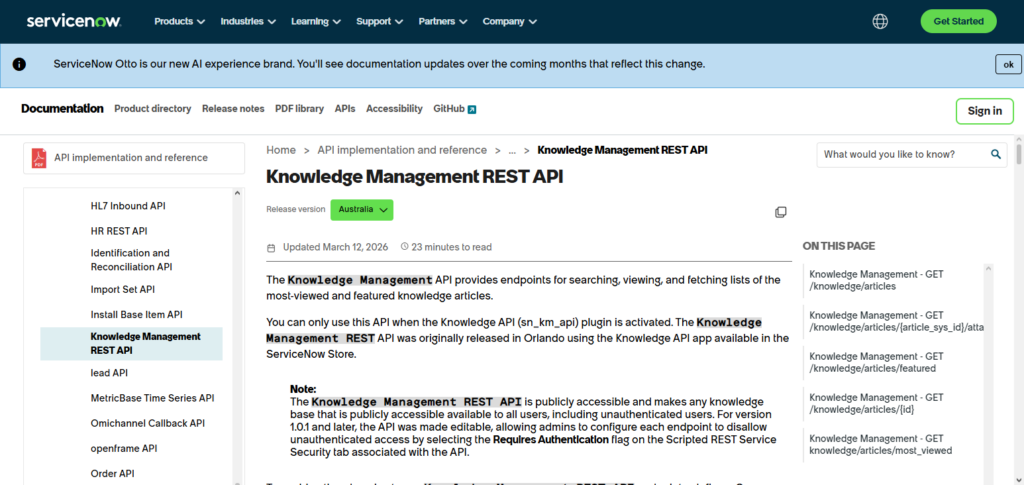This screenshot has width=1024, height=485.
Task: Click the bold 'Requires Authentication' text
Action: [551, 440]
